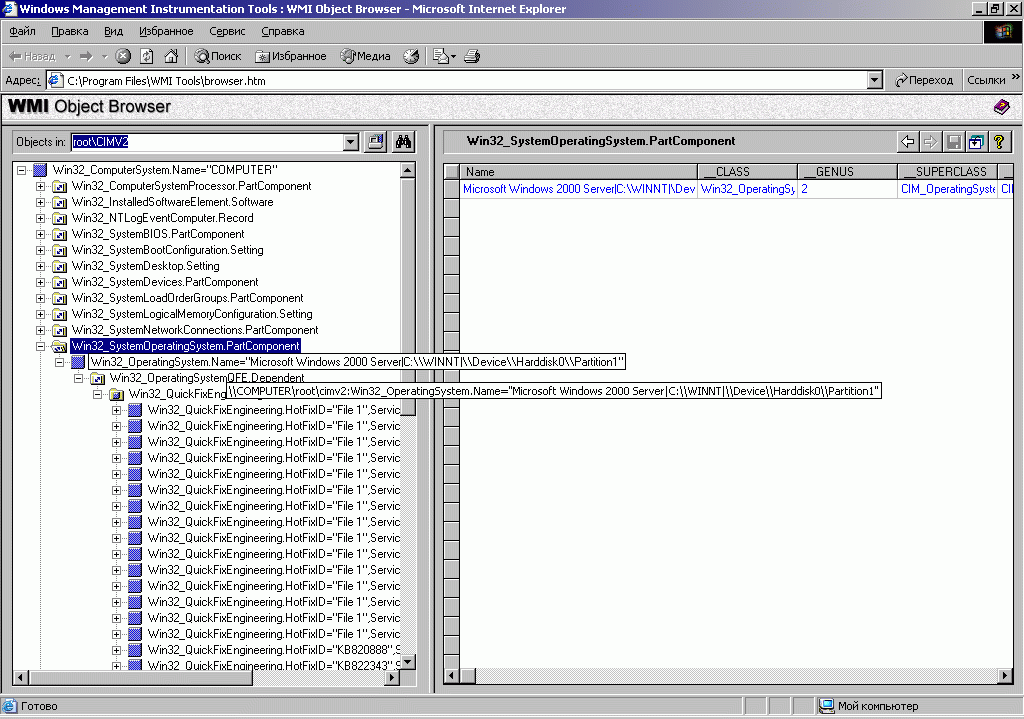Click the grid's horizontal scroll right arrow
Viewport: 1024px width, 719px height.
point(1006,676)
